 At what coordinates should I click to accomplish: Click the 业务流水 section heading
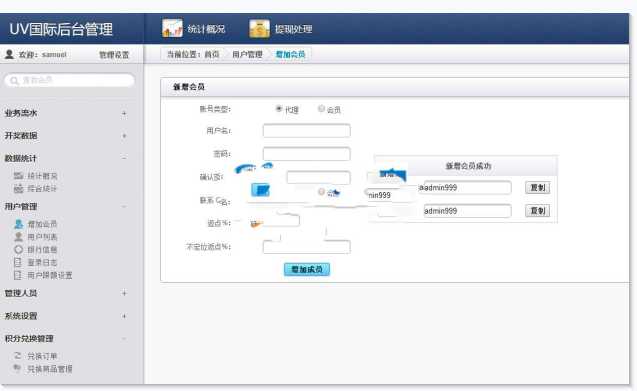click(21, 113)
